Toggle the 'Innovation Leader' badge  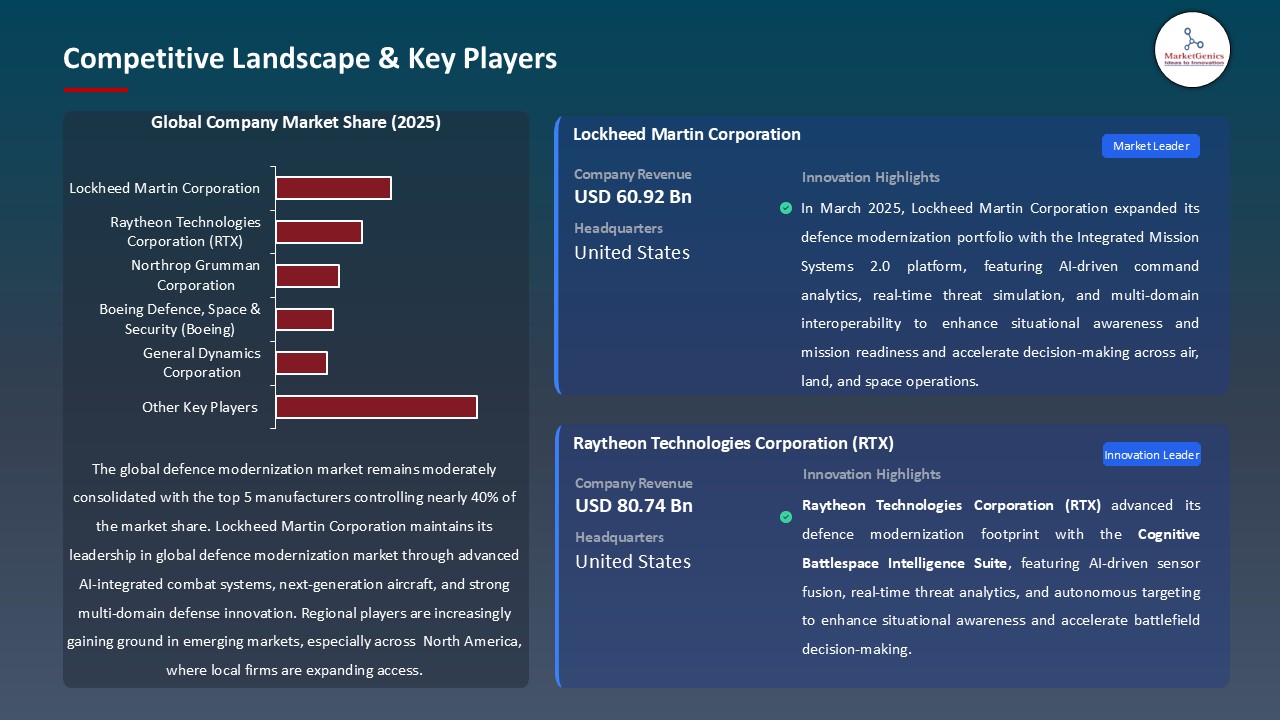1151,454
